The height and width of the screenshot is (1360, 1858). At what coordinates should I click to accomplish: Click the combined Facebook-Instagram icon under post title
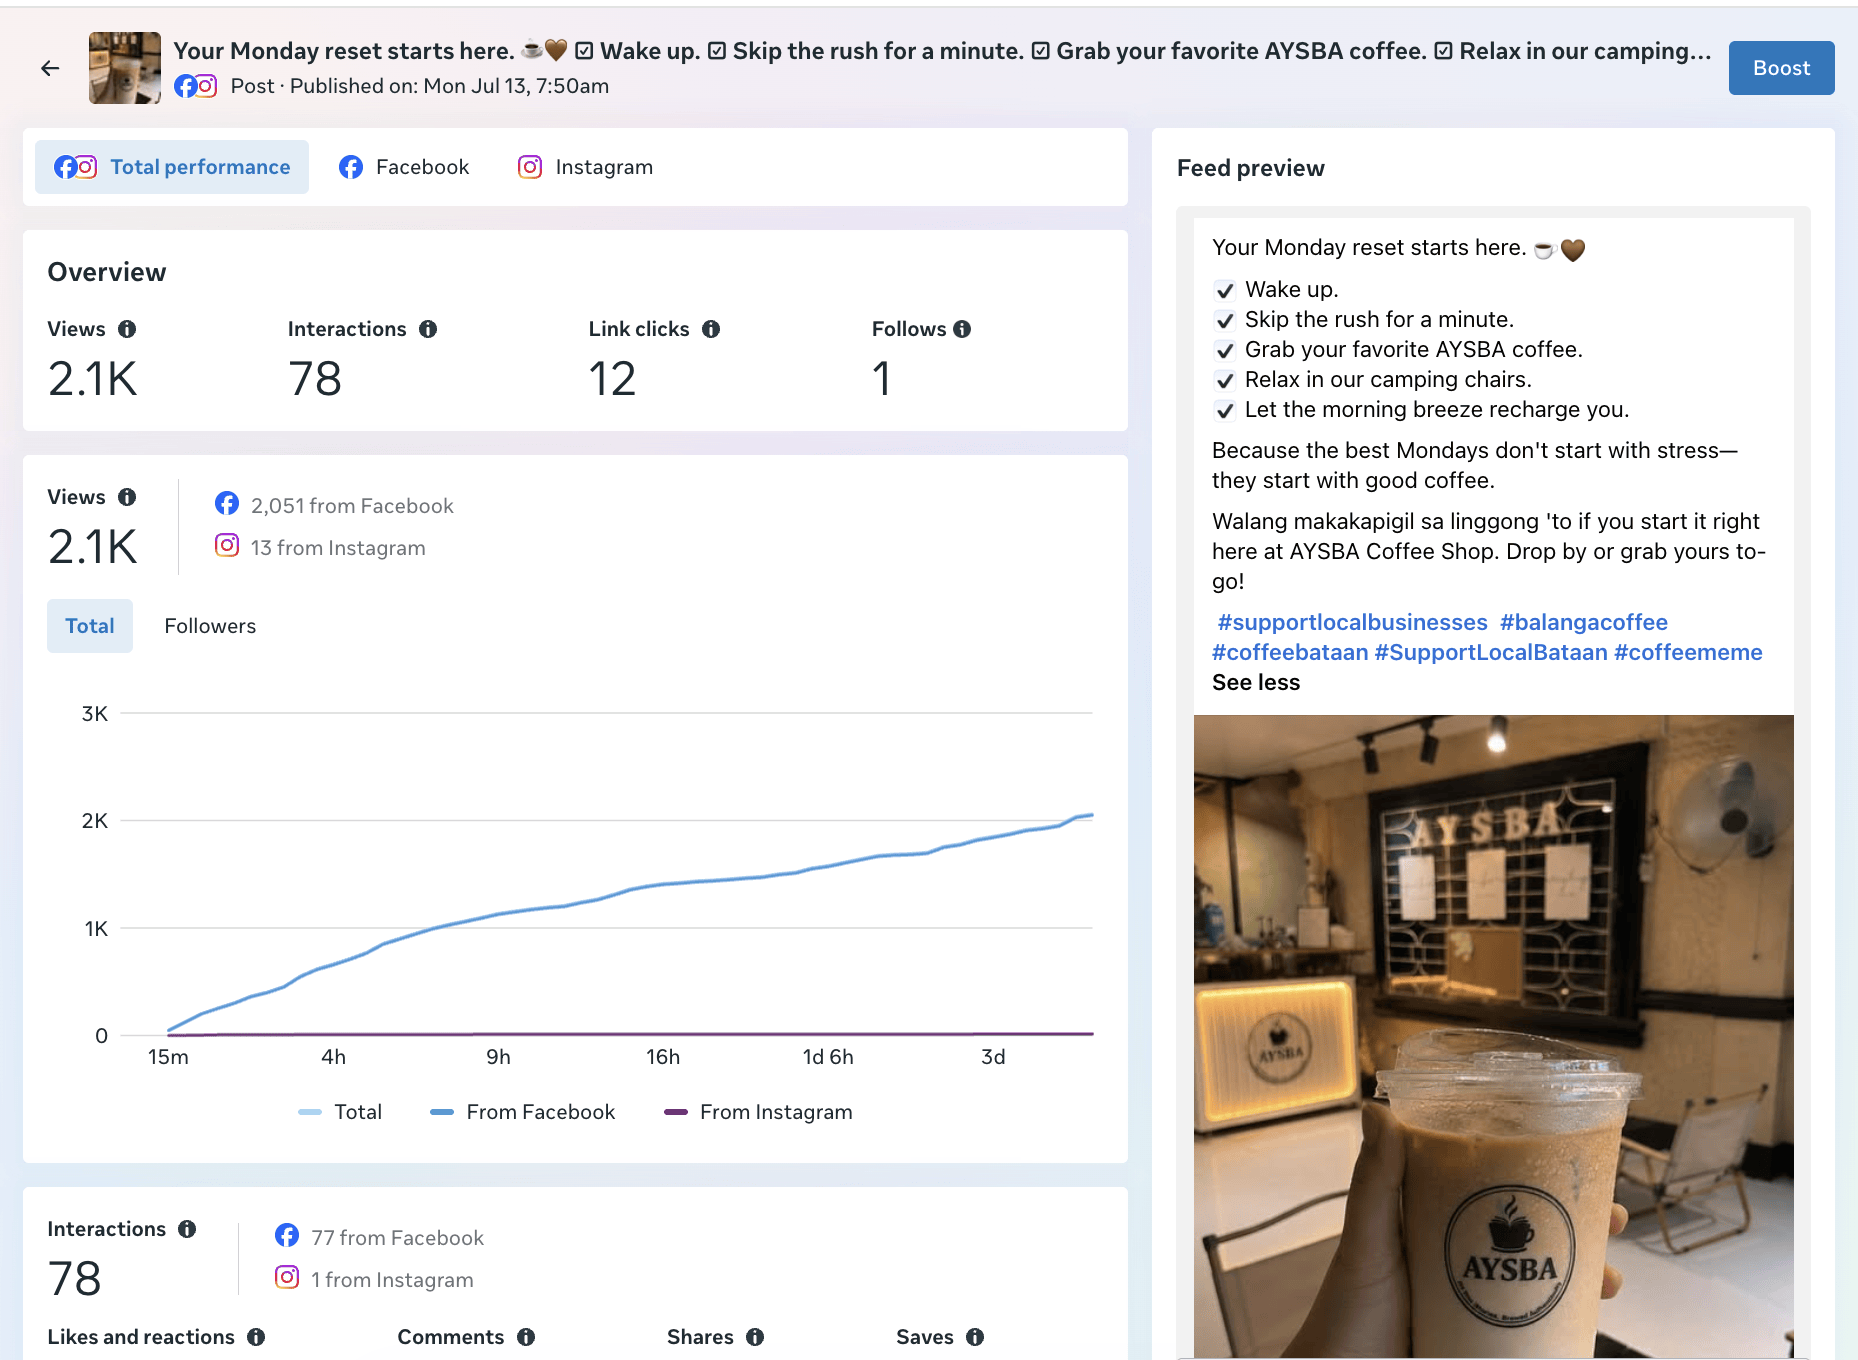click(196, 86)
